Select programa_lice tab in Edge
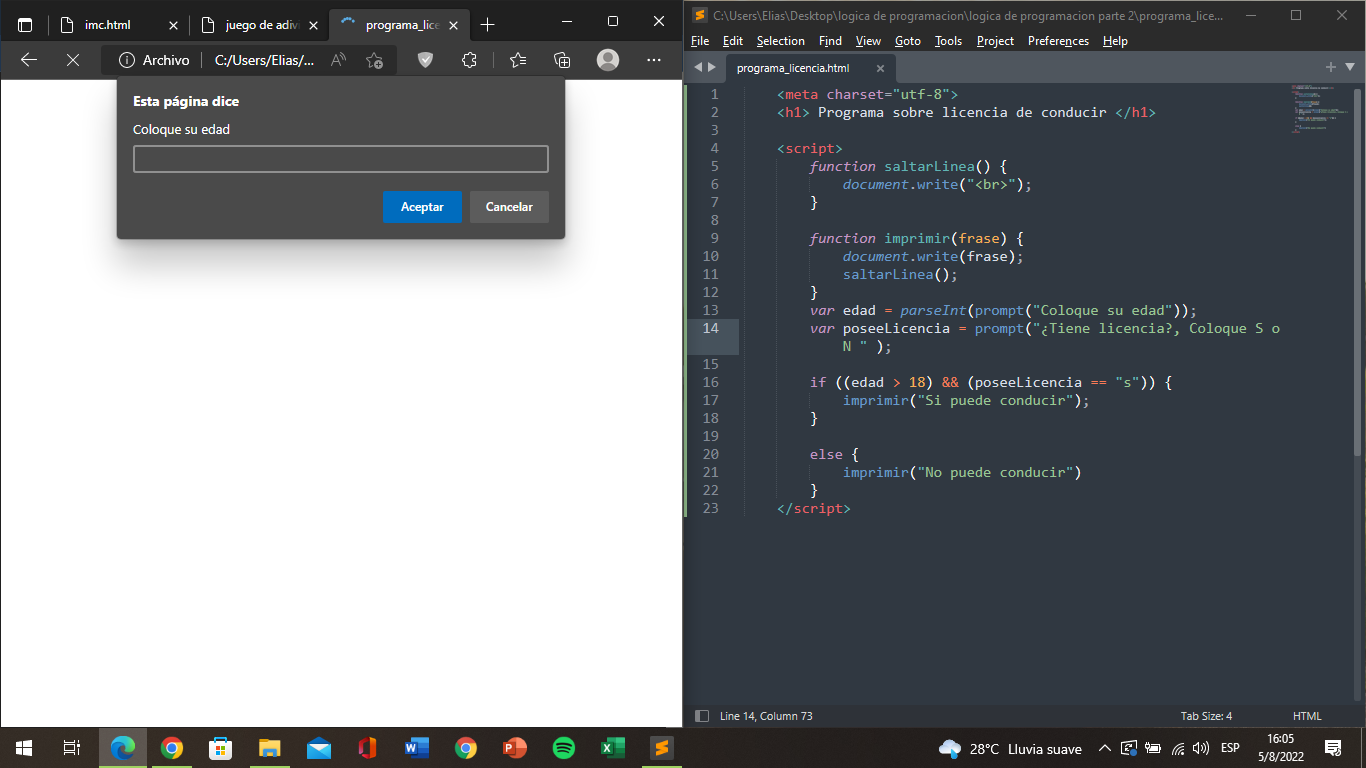The width and height of the screenshot is (1366, 768). [x=401, y=24]
